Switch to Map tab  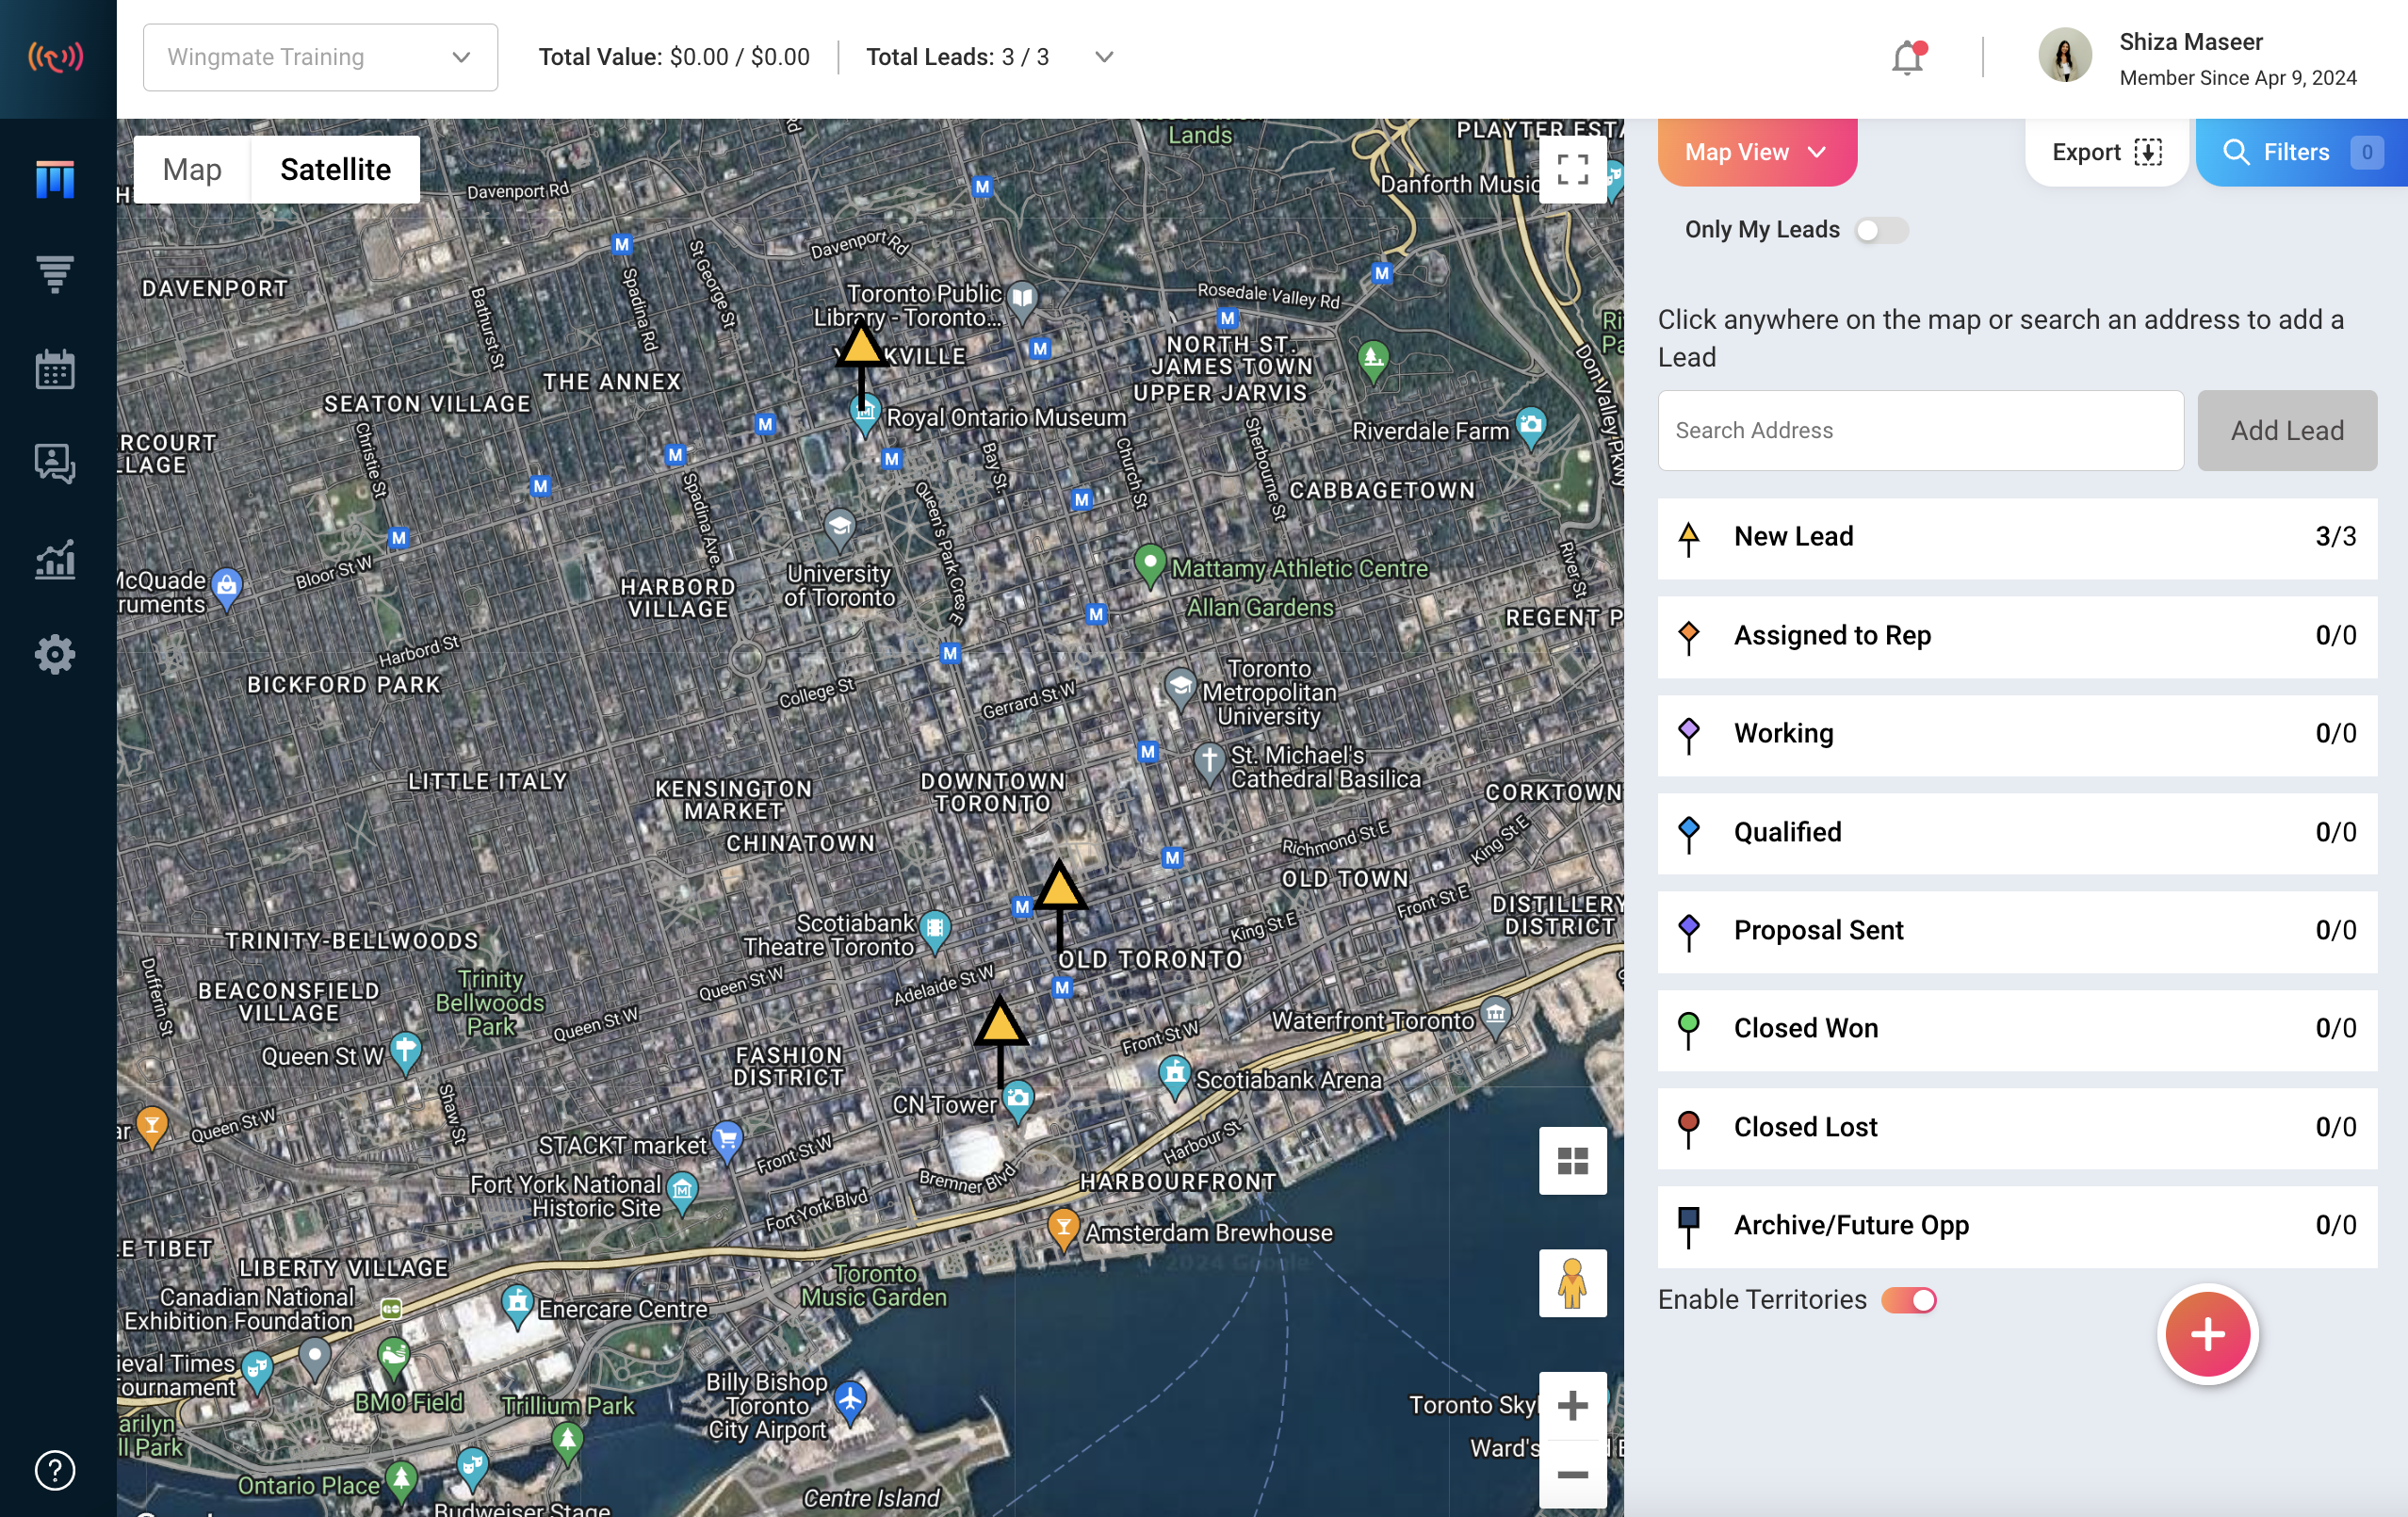click(192, 169)
